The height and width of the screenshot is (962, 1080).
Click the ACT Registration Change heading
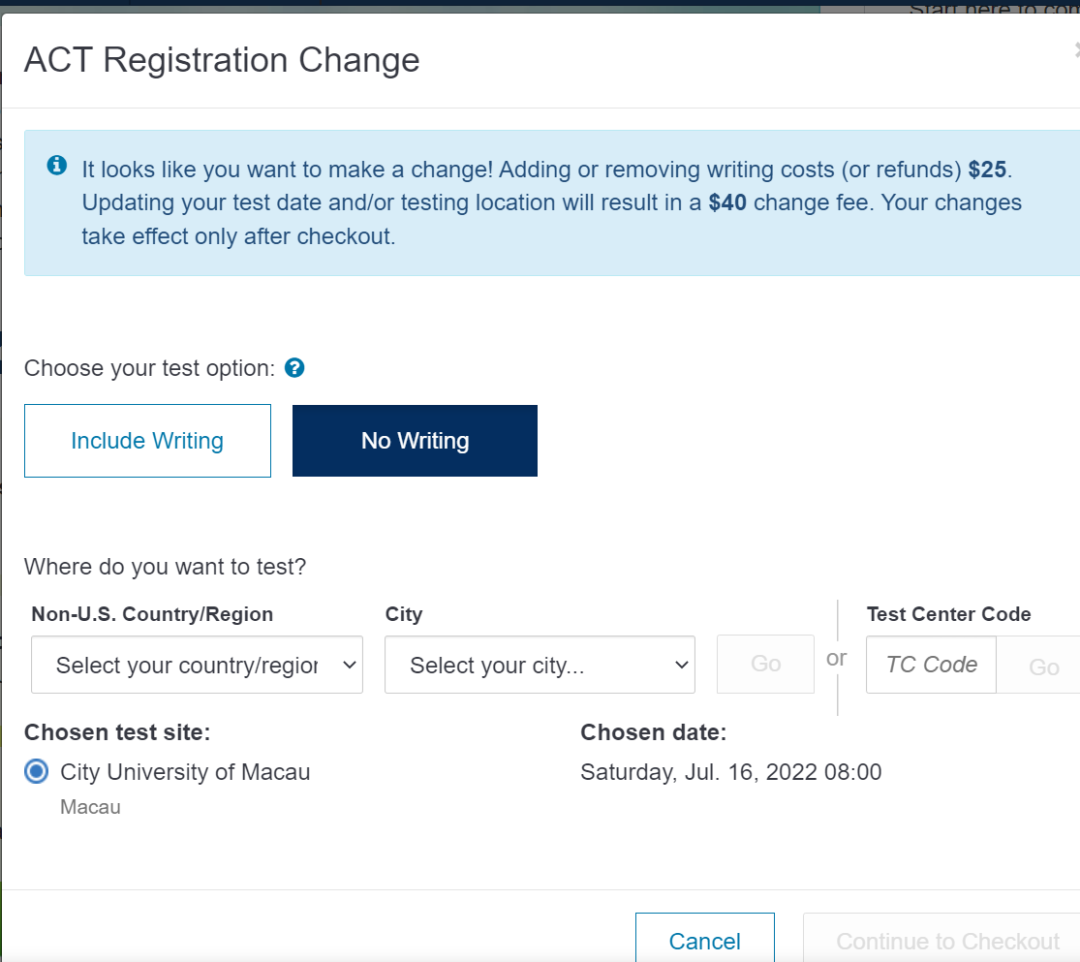point(222,60)
